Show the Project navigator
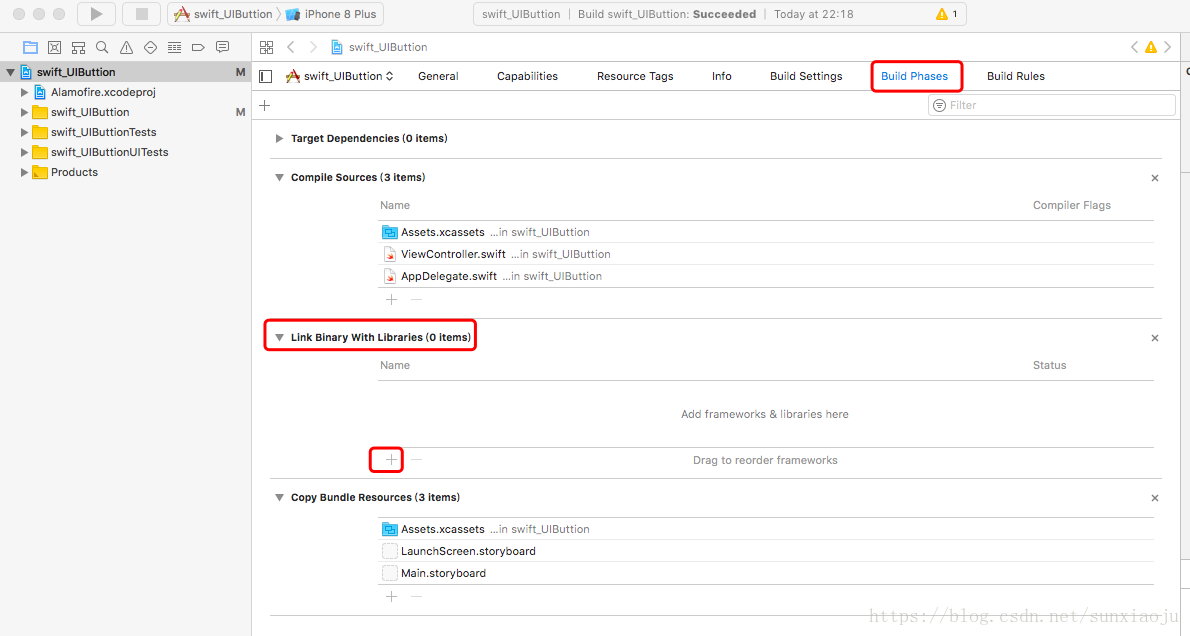Screen dimensions: 1190x636 [x=30, y=47]
